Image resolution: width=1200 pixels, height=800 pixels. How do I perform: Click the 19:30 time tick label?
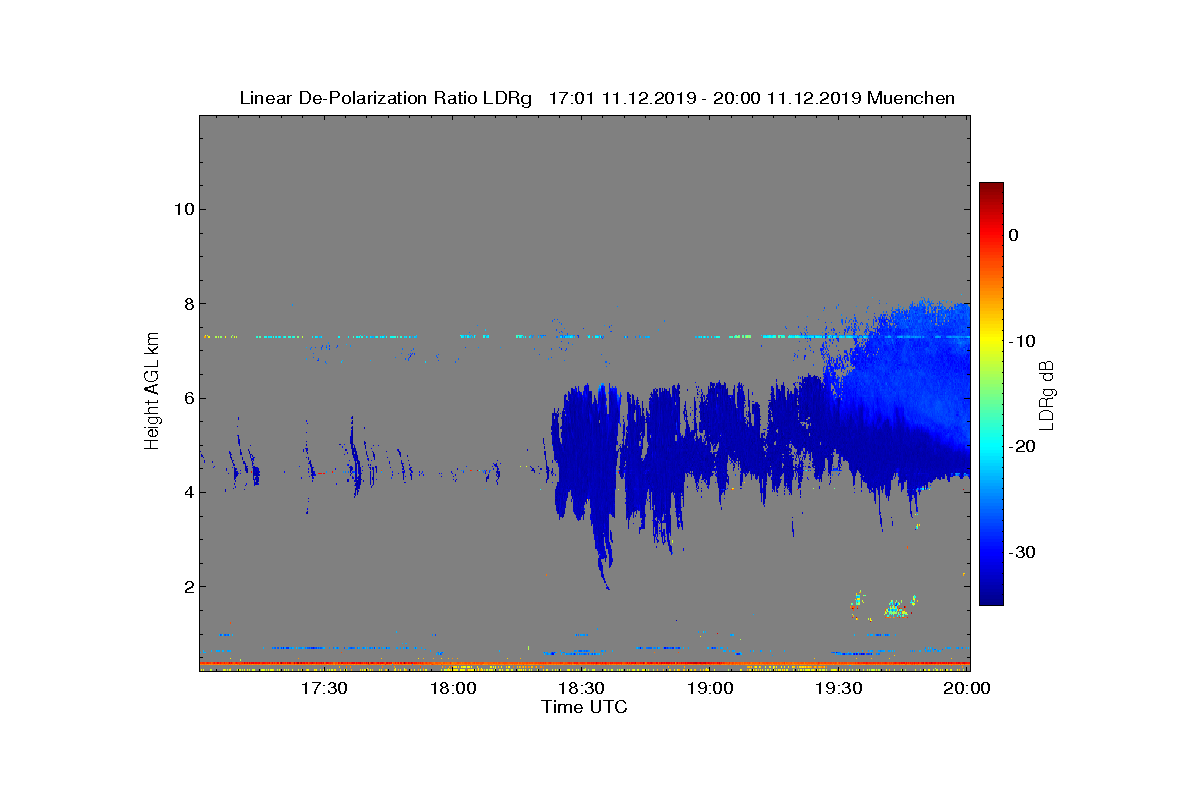pyautogui.click(x=839, y=689)
